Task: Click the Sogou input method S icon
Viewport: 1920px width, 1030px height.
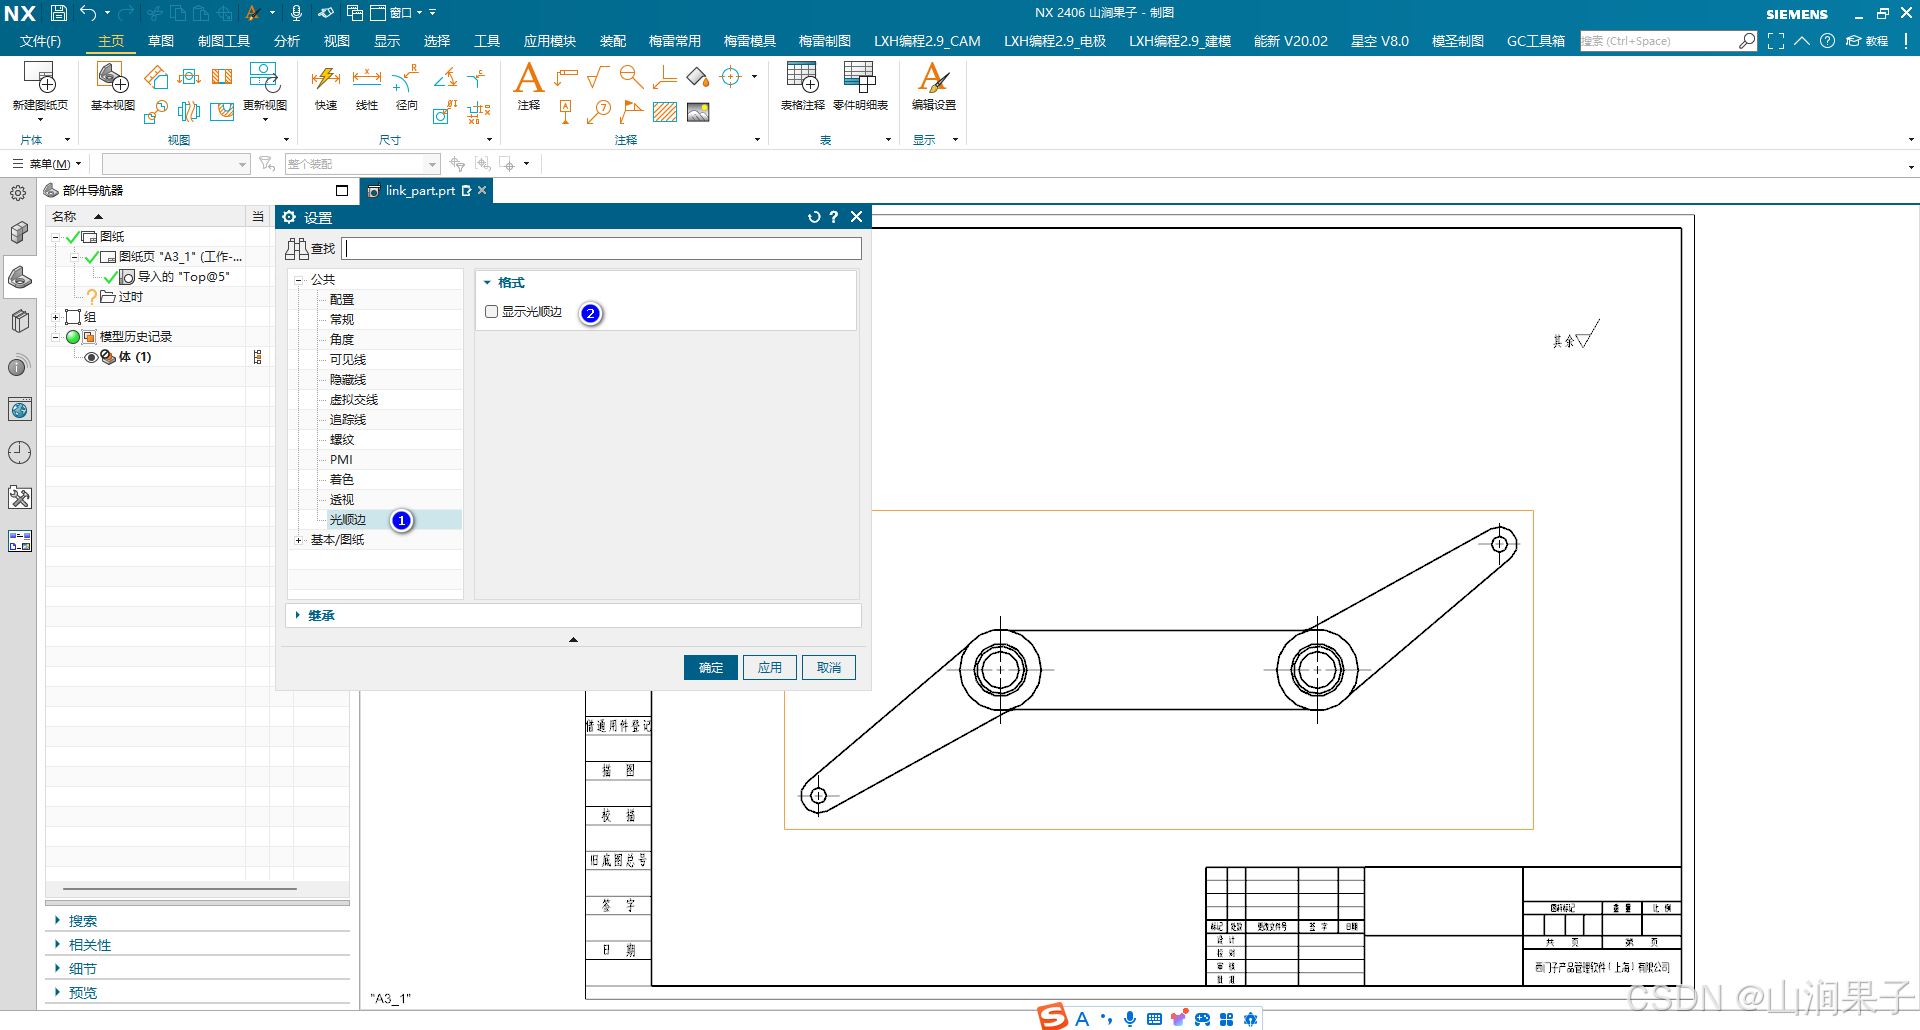Action: tap(1052, 1017)
